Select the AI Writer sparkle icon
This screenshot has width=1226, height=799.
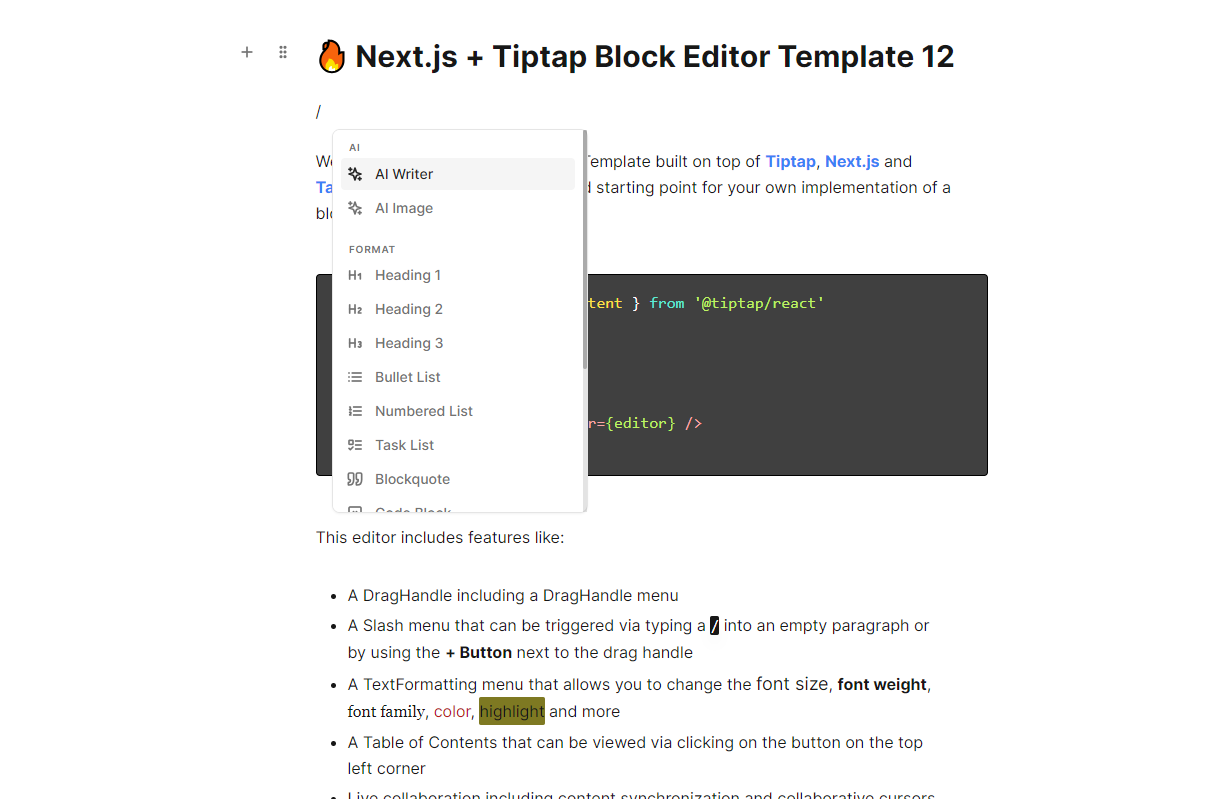point(355,173)
